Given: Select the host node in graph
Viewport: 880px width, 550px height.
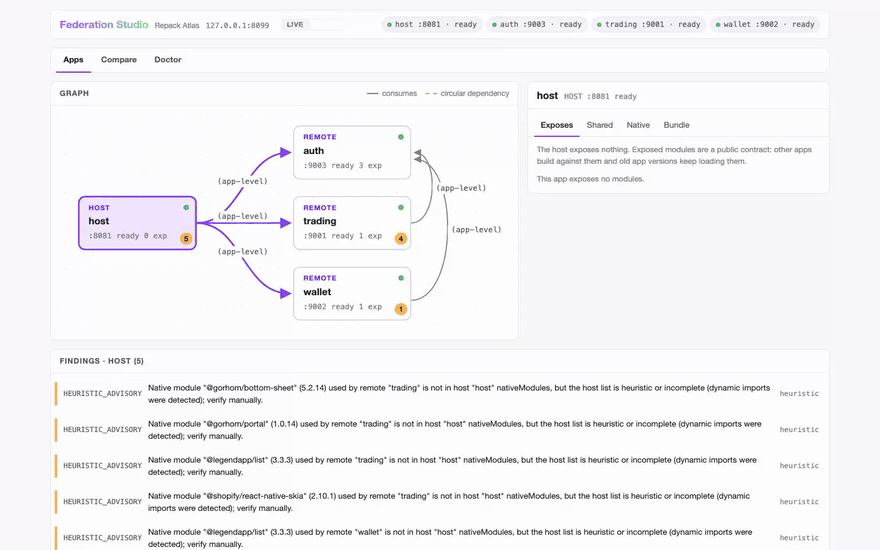Looking at the screenshot, I should coord(138,223).
